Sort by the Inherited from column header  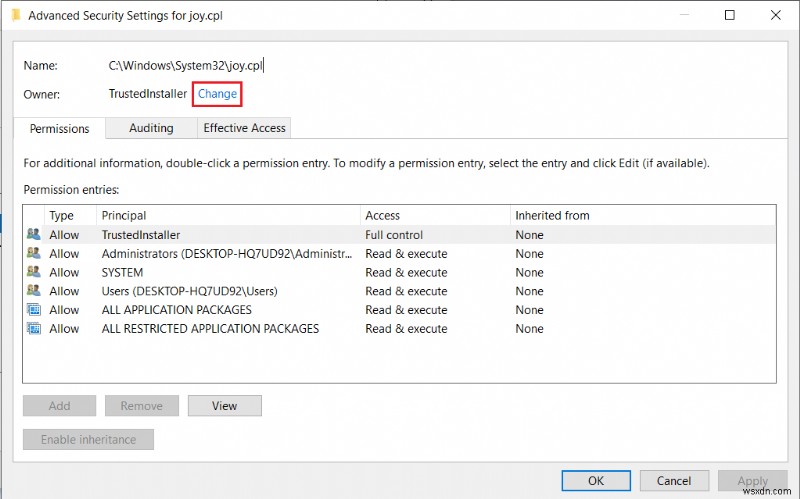[x=643, y=215]
